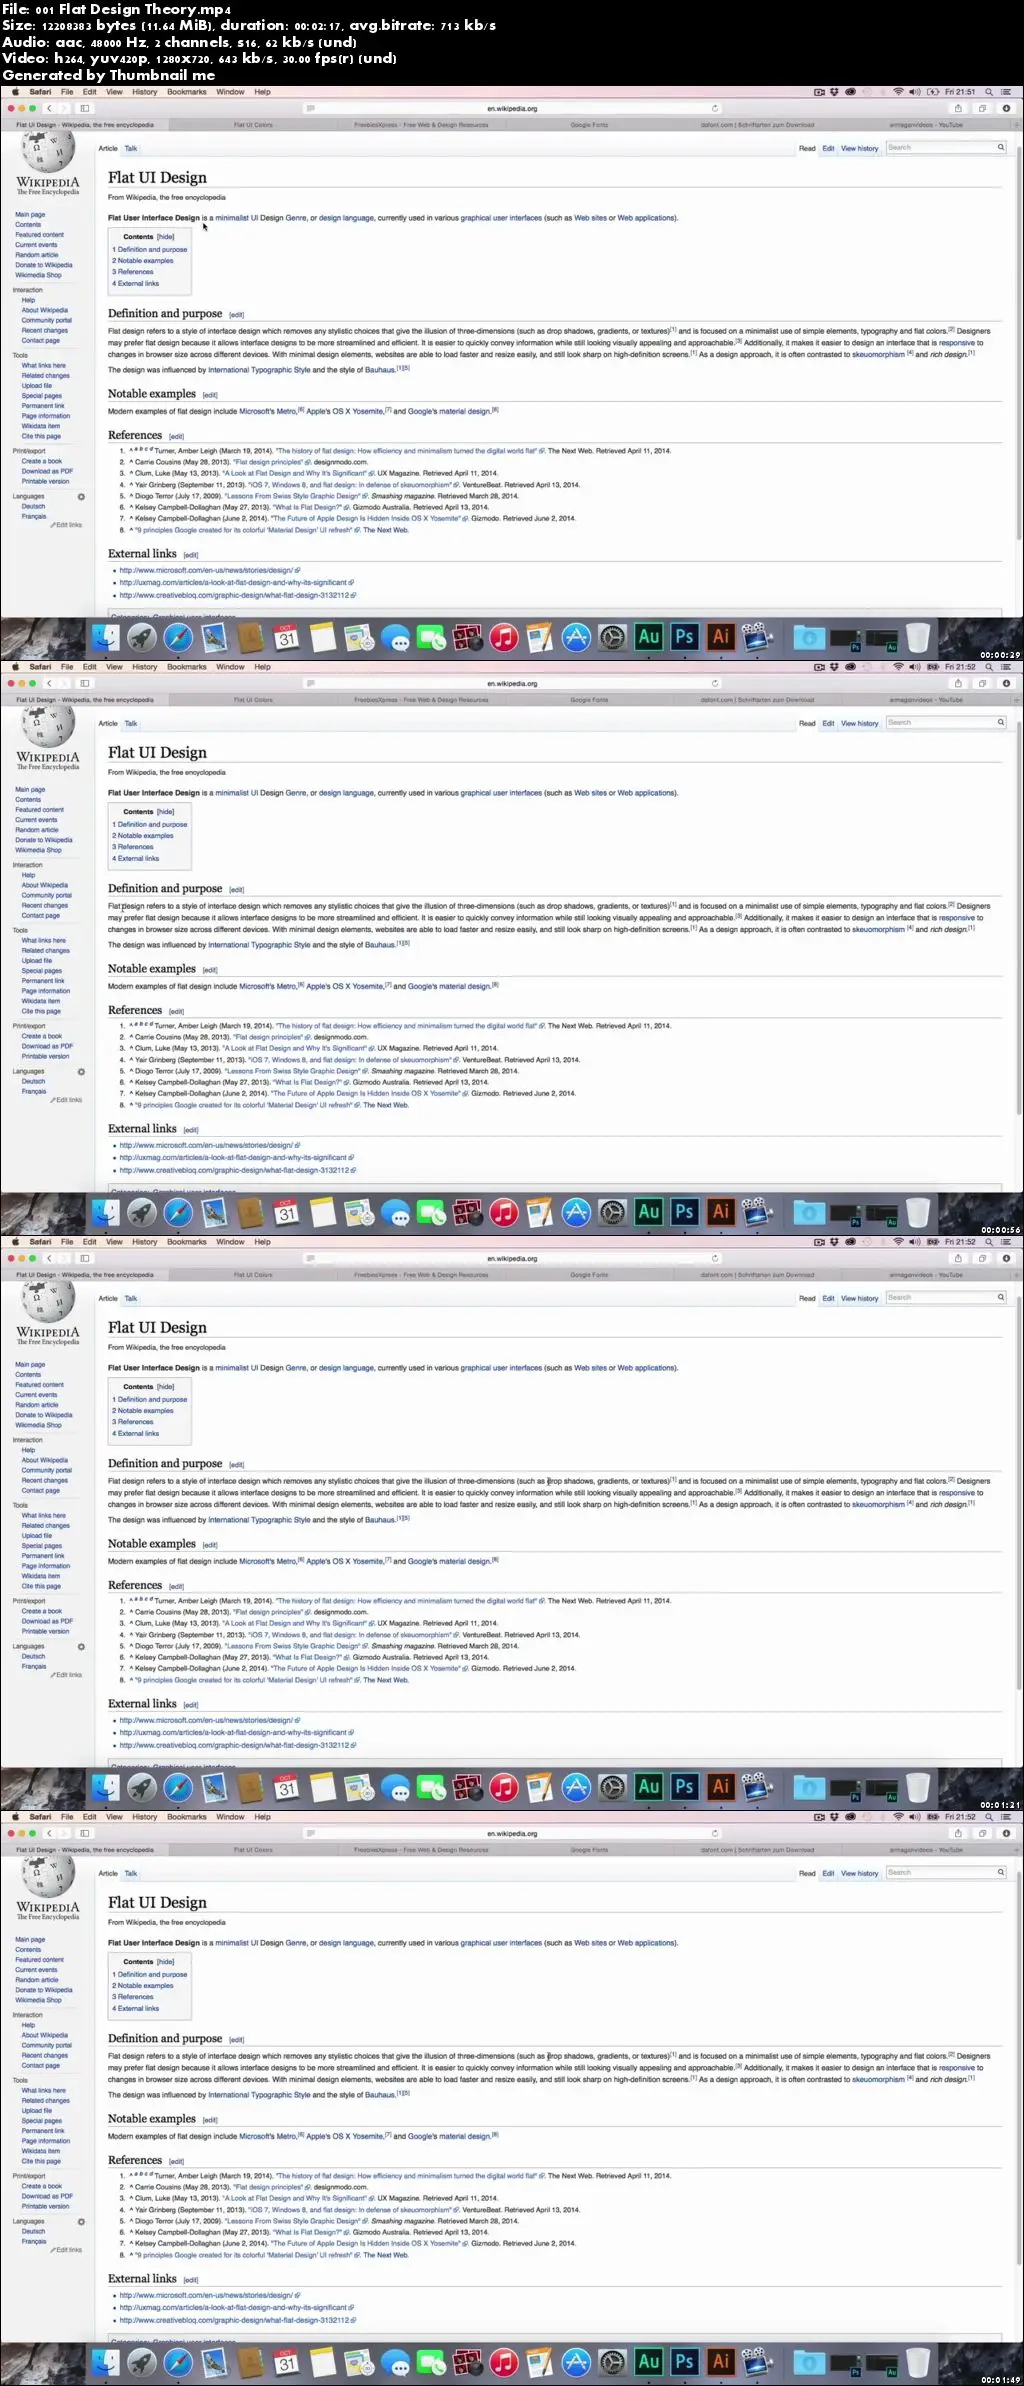1024x2386 pixels.
Task: Open Bookmarks menu in the 00:01:21 frame
Action: [x=187, y=1242]
